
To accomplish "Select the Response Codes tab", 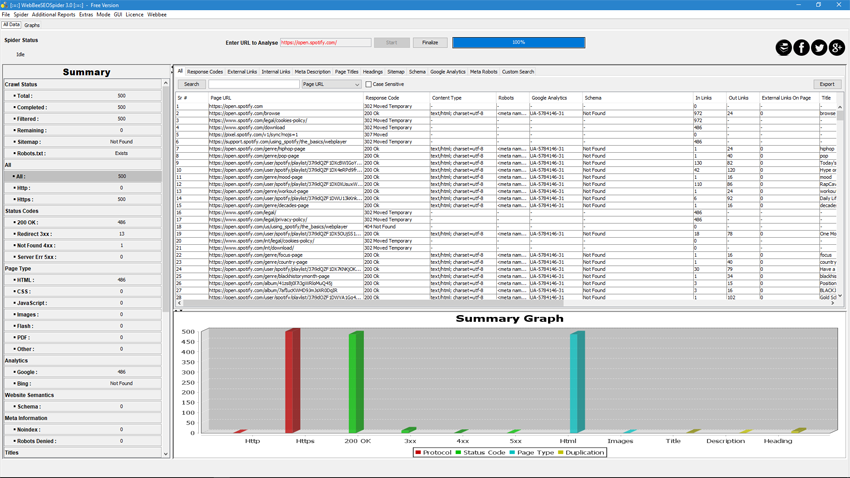I will (x=205, y=72).
